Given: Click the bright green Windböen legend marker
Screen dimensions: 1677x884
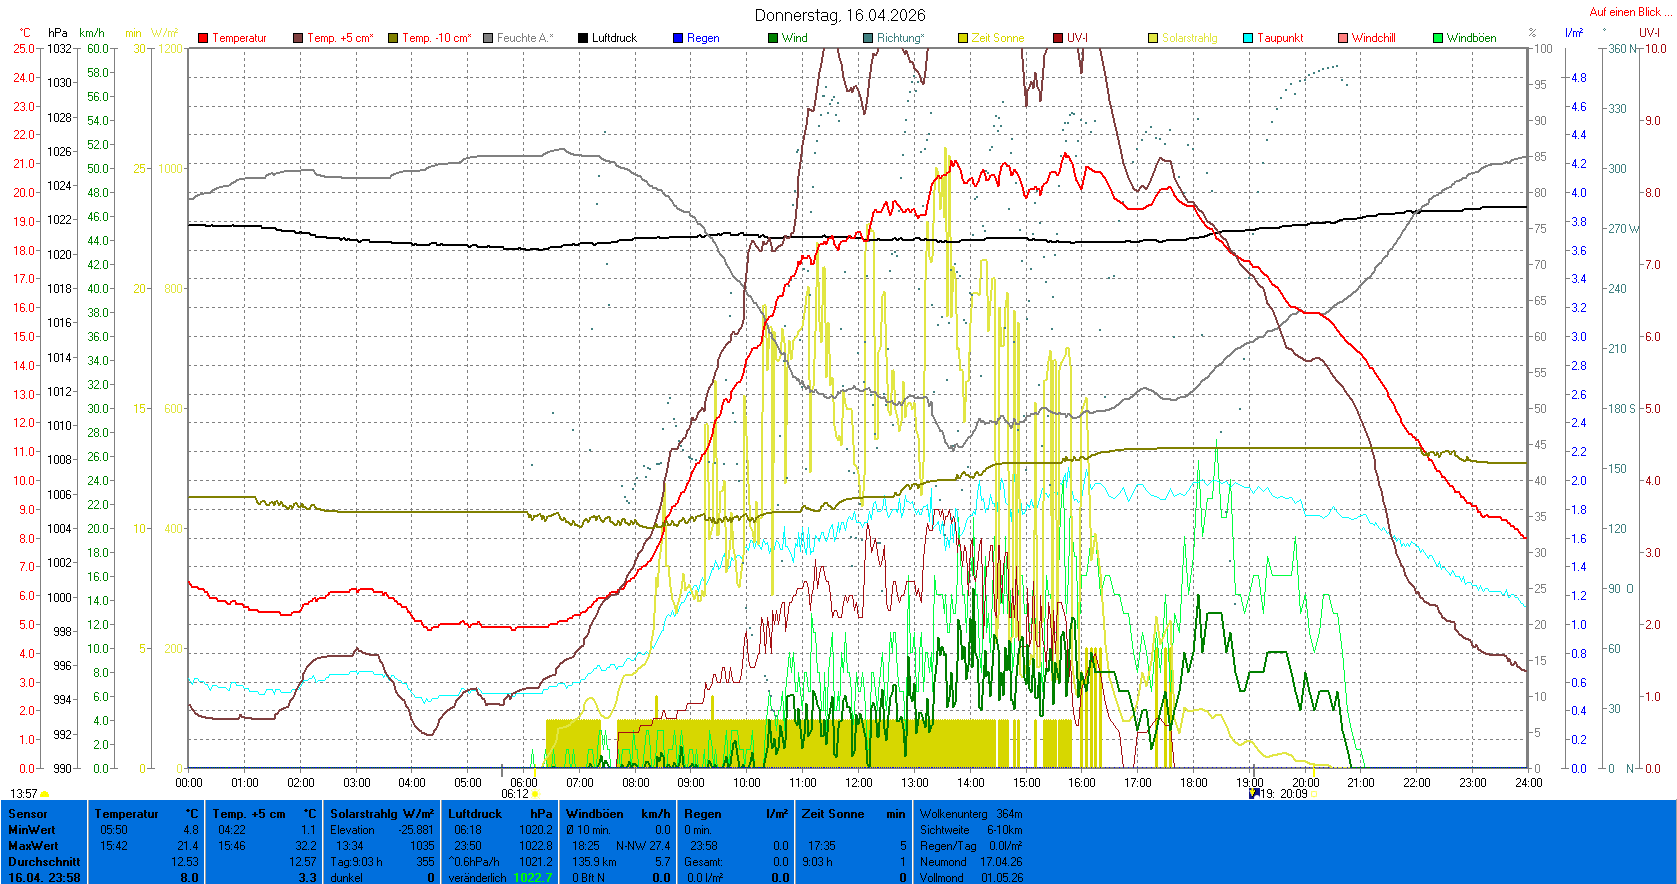Looking at the screenshot, I should [x=1438, y=38].
